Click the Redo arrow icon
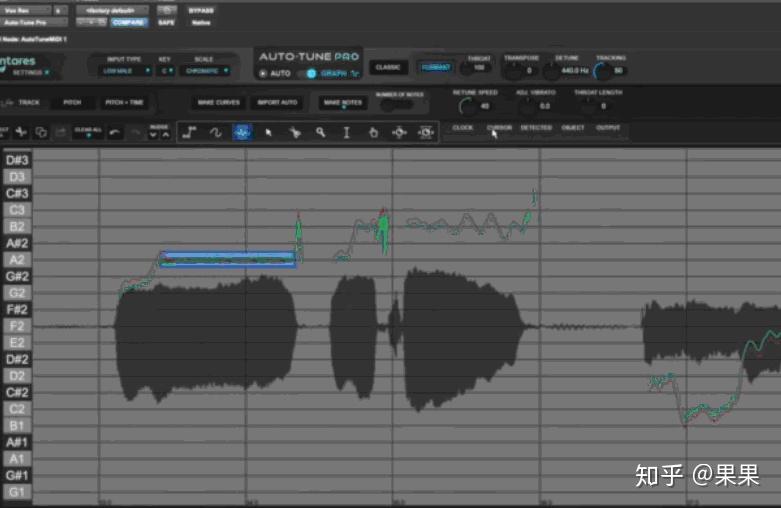 (x=135, y=132)
